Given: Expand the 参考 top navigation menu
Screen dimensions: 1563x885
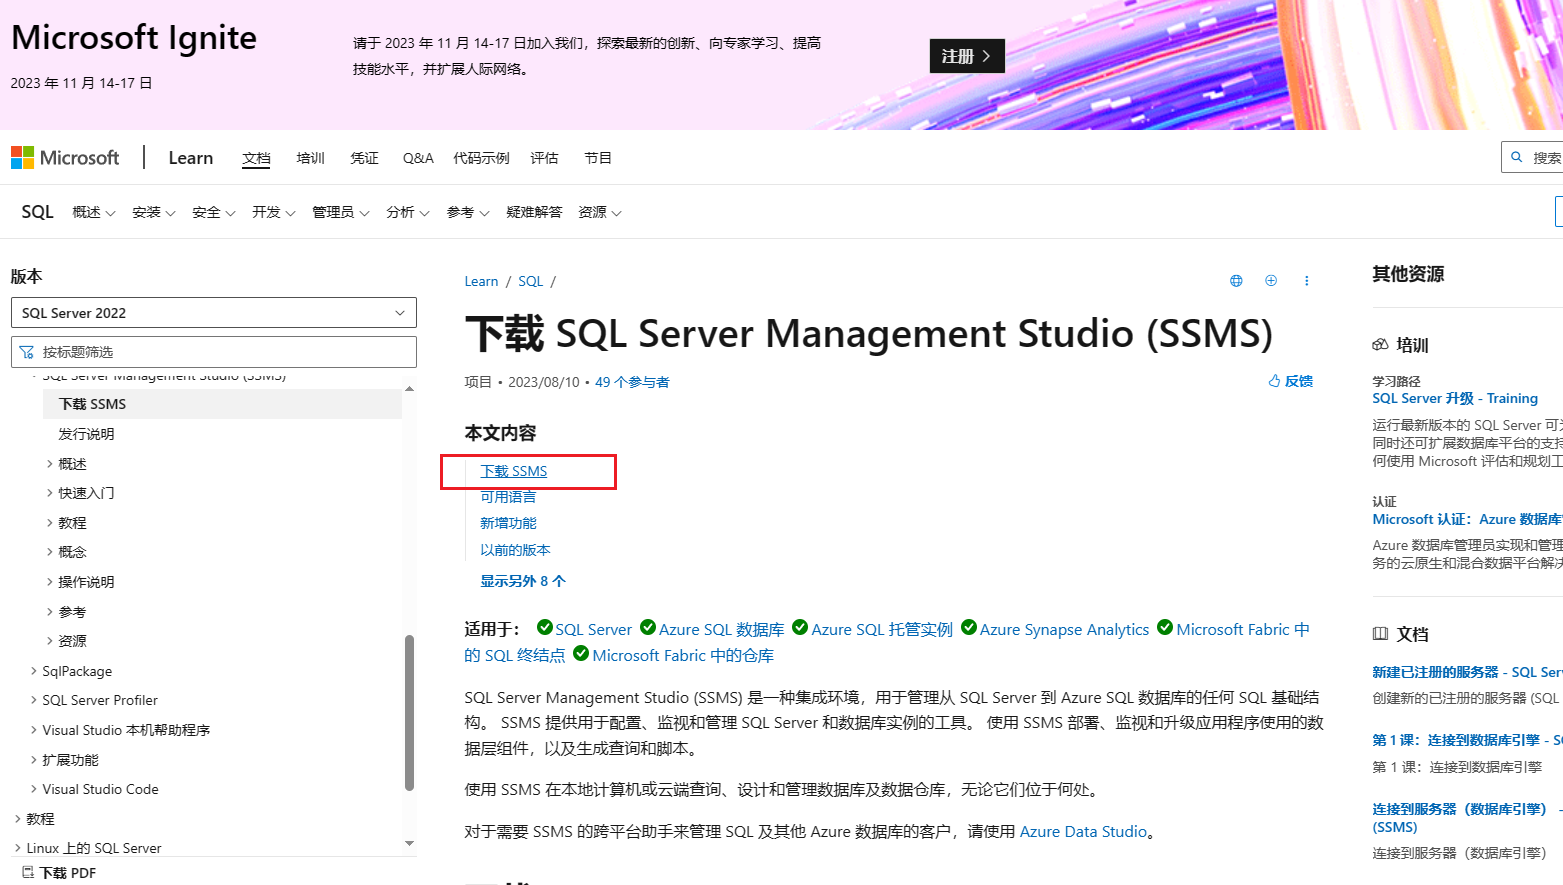Looking at the screenshot, I should [468, 212].
